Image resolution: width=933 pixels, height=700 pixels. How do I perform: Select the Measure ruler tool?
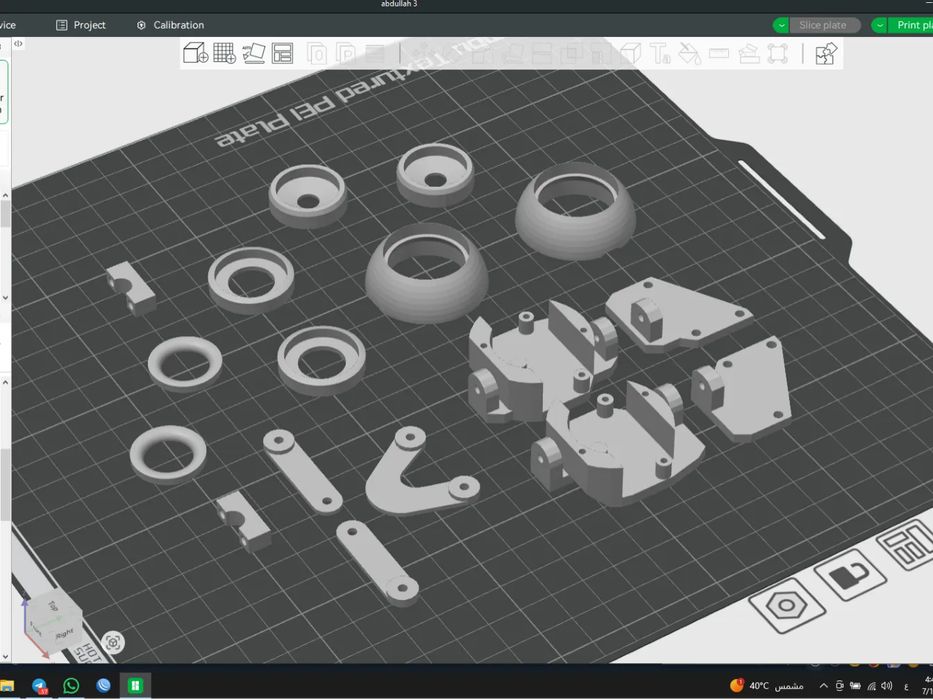(719, 54)
